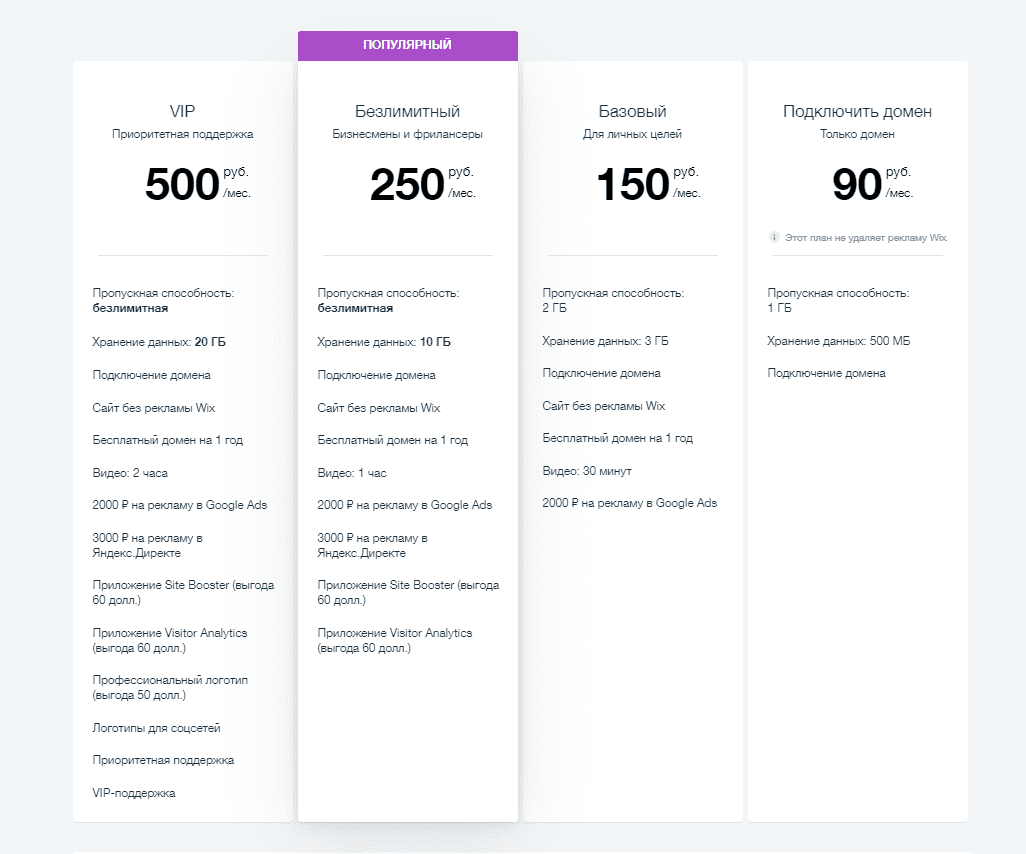Click Видео: 30 минут in Базовый plan

click(587, 471)
